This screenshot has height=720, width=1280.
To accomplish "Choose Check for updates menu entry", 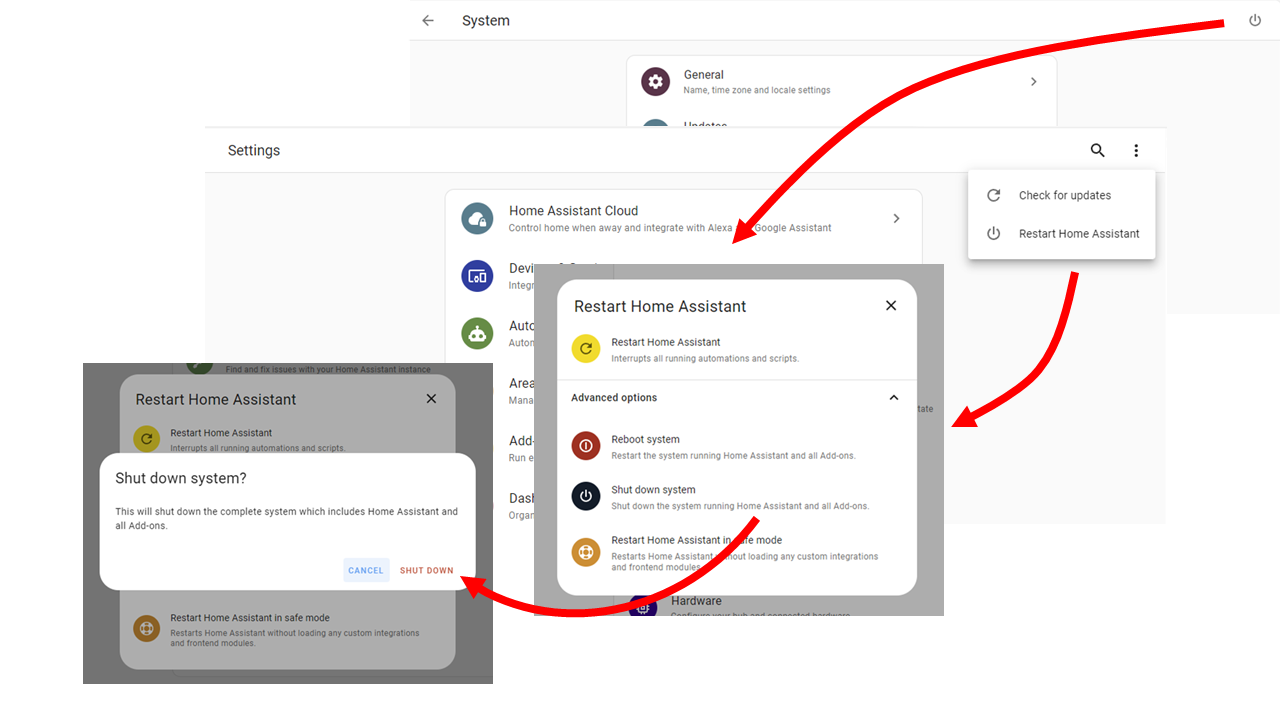I will point(1061,195).
